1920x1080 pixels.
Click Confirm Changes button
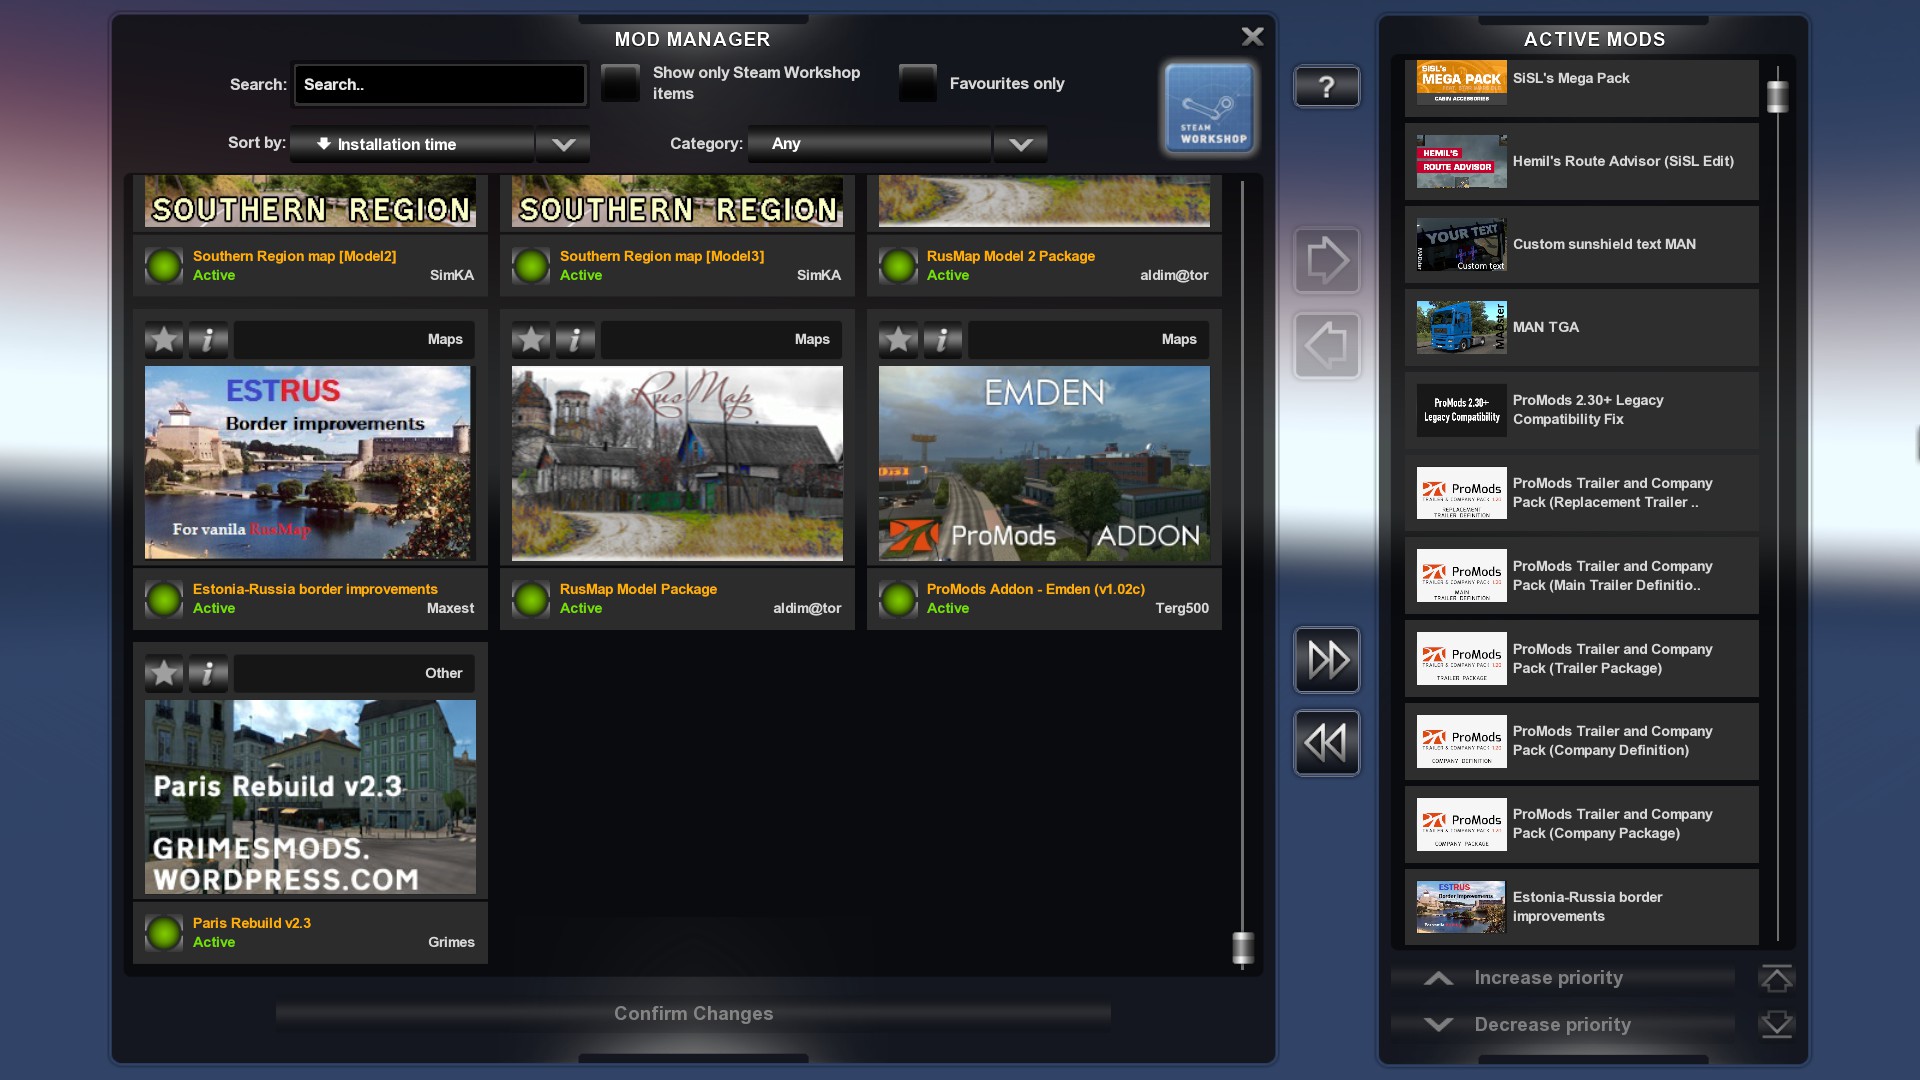[693, 1014]
